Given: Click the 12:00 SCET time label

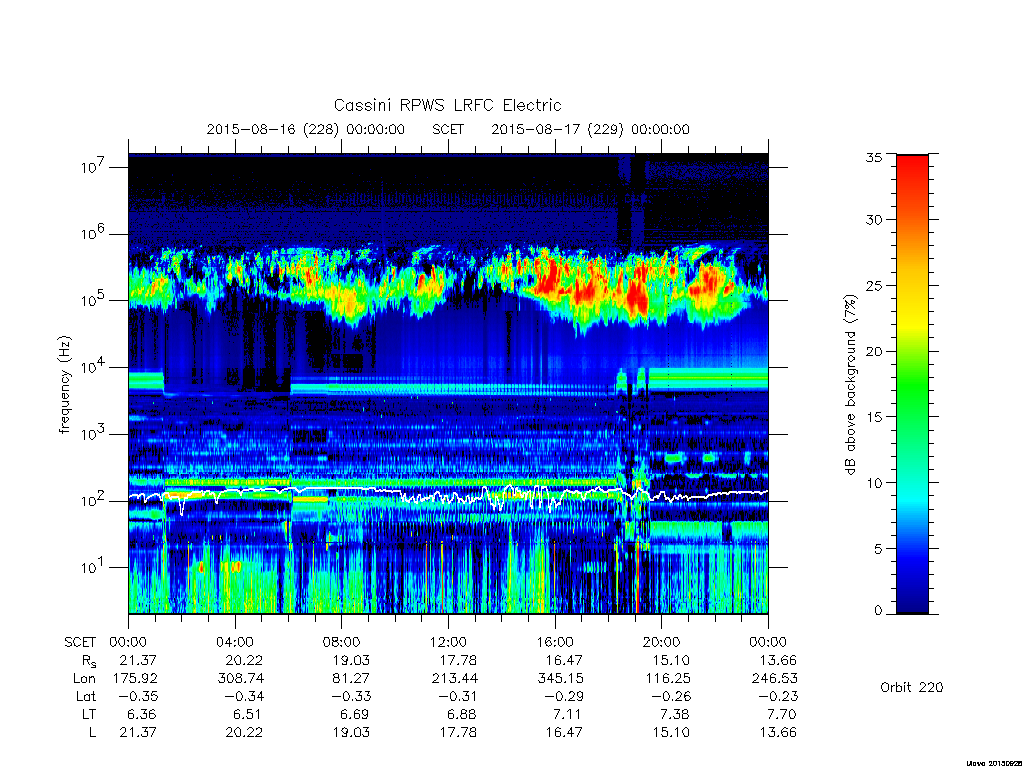Looking at the screenshot, I should tap(448, 642).
